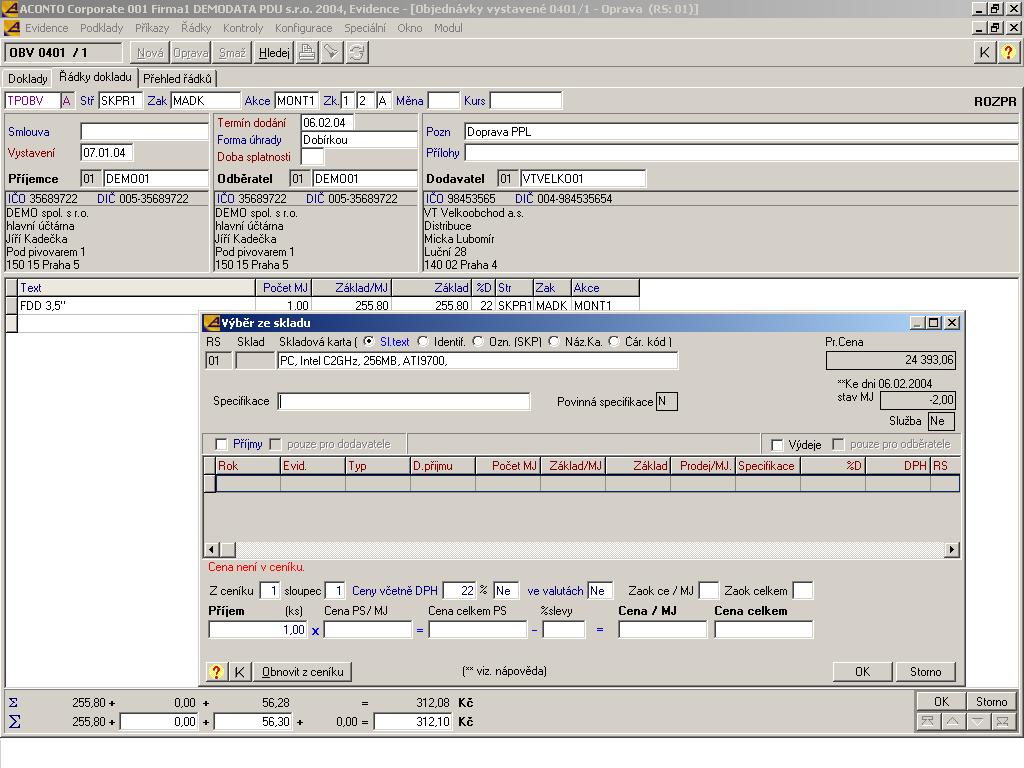Choose the Čár. kód radio option
The image size is (1024, 768).
(x=614, y=342)
